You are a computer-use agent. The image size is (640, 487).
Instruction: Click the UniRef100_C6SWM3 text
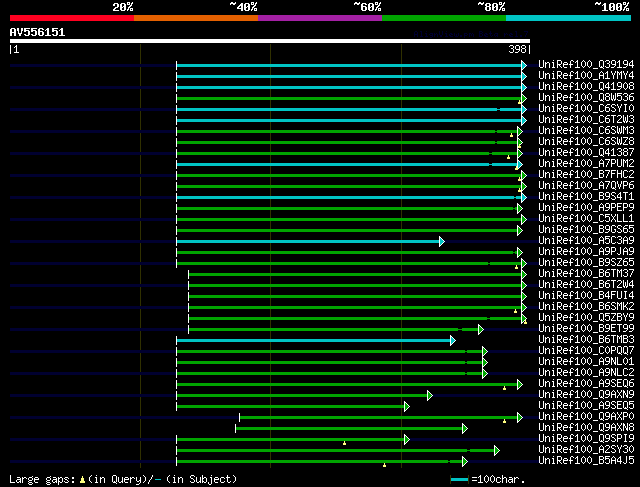(x=586, y=131)
